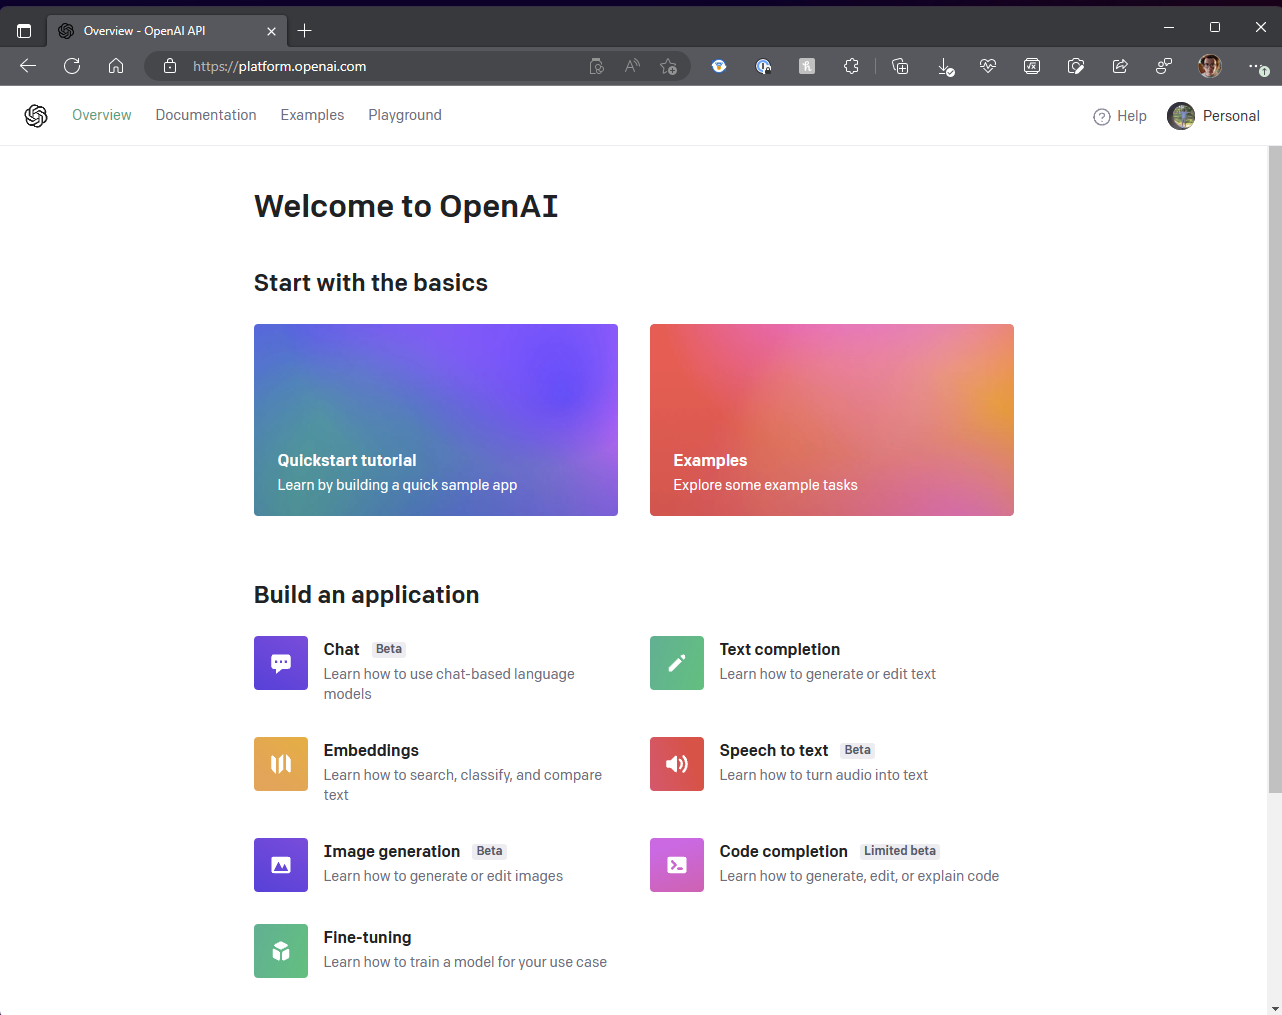
Task: Refresh the page in browser
Action: tap(72, 66)
